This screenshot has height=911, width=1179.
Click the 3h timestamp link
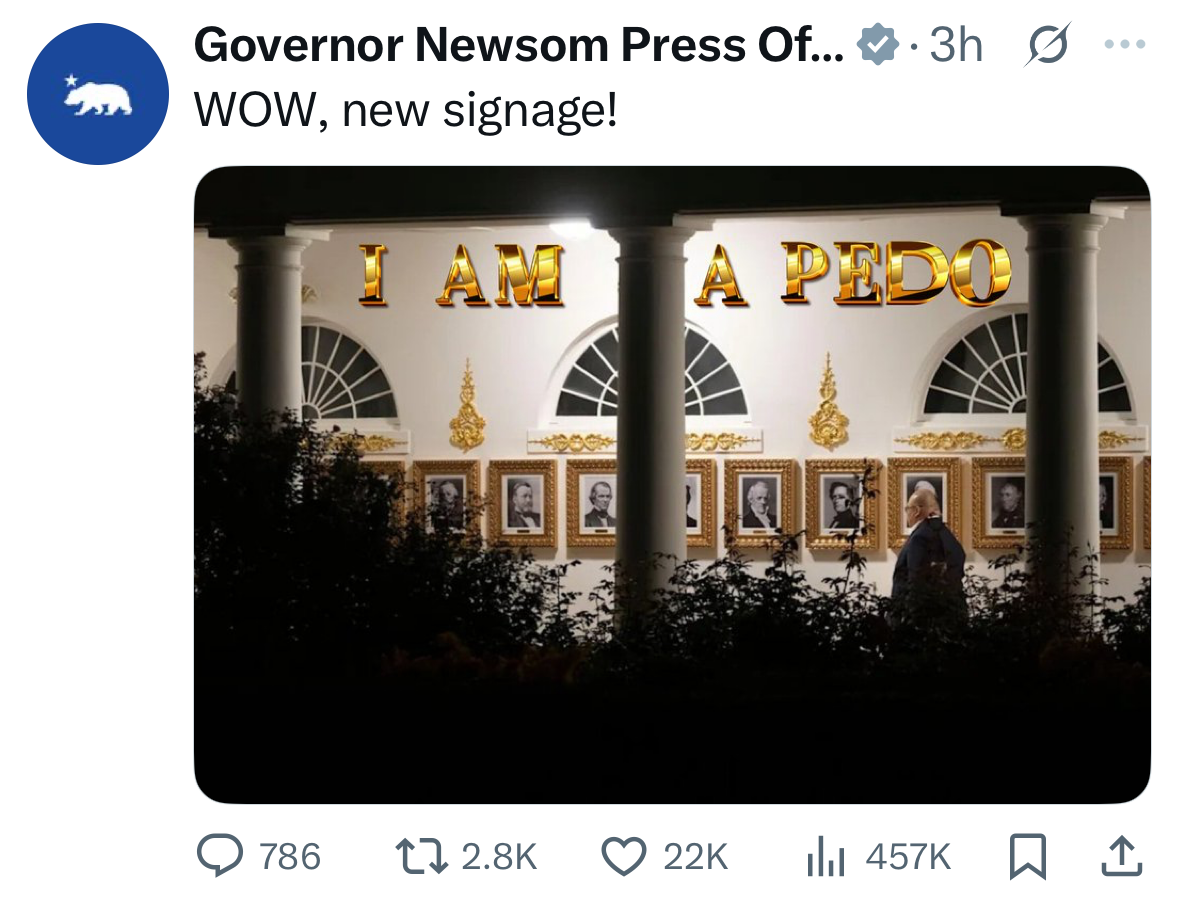click(x=957, y=45)
